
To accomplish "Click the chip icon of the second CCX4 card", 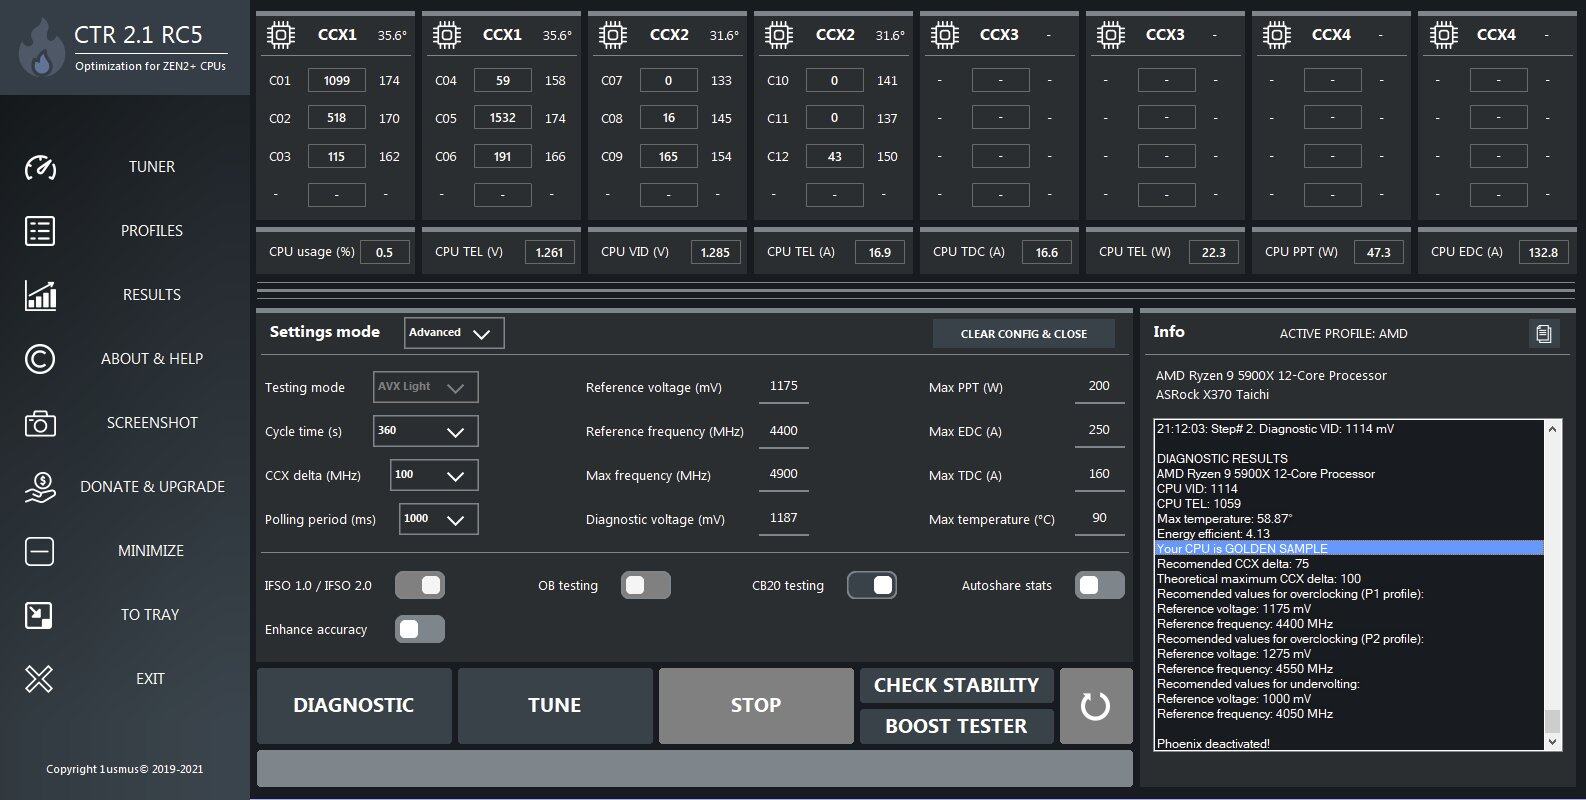I will pos(1443,36).
